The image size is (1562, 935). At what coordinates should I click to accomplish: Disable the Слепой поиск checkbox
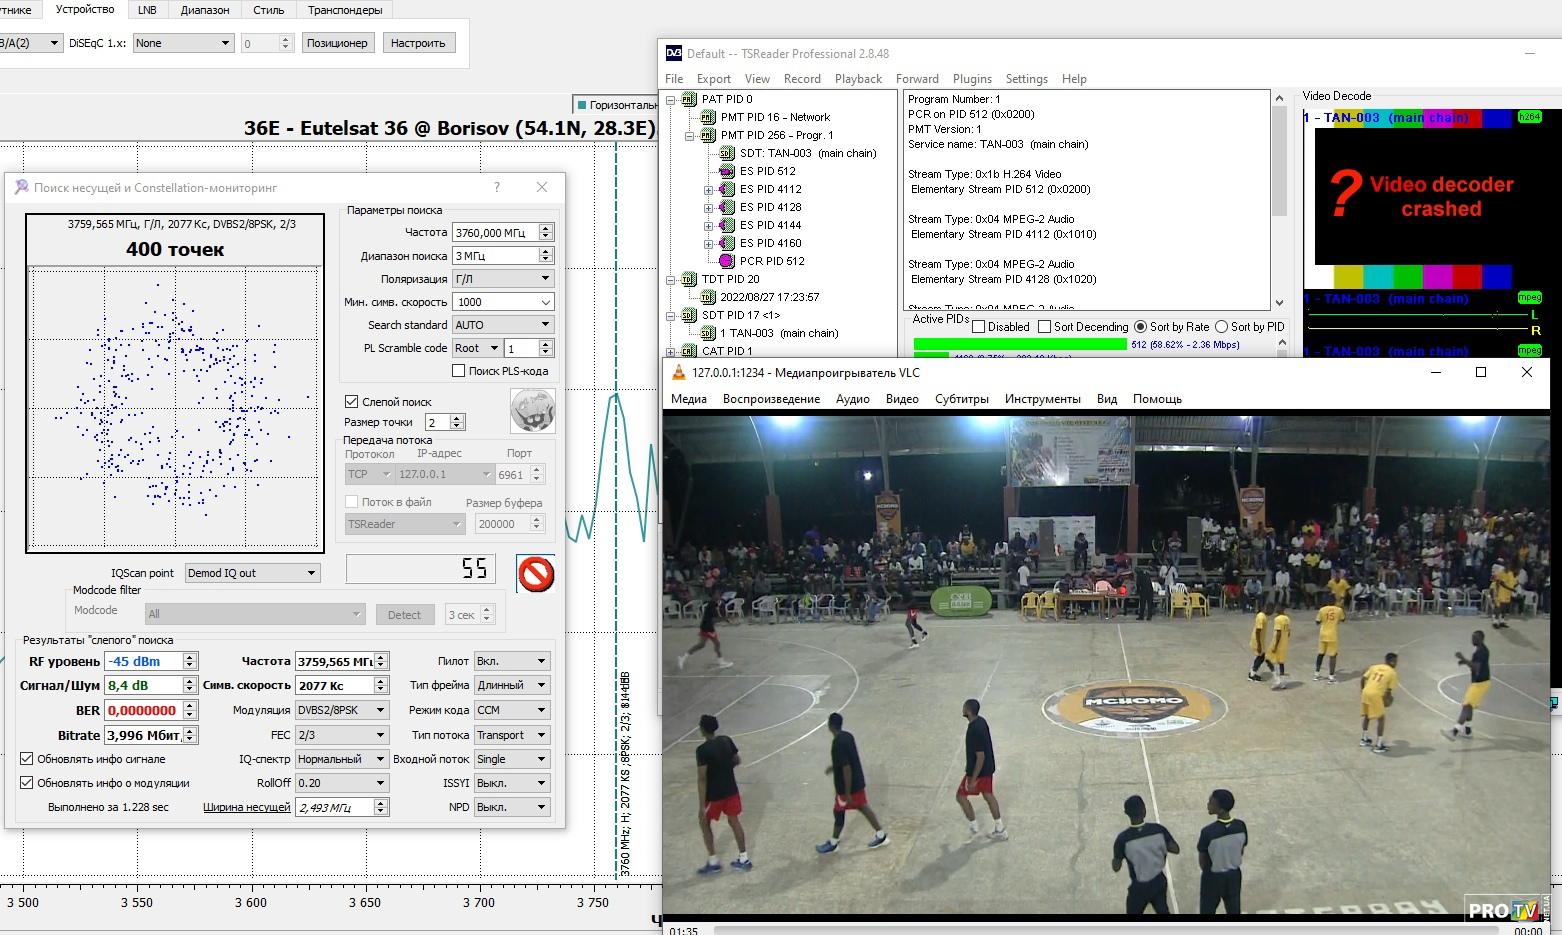tap(352, 401)
